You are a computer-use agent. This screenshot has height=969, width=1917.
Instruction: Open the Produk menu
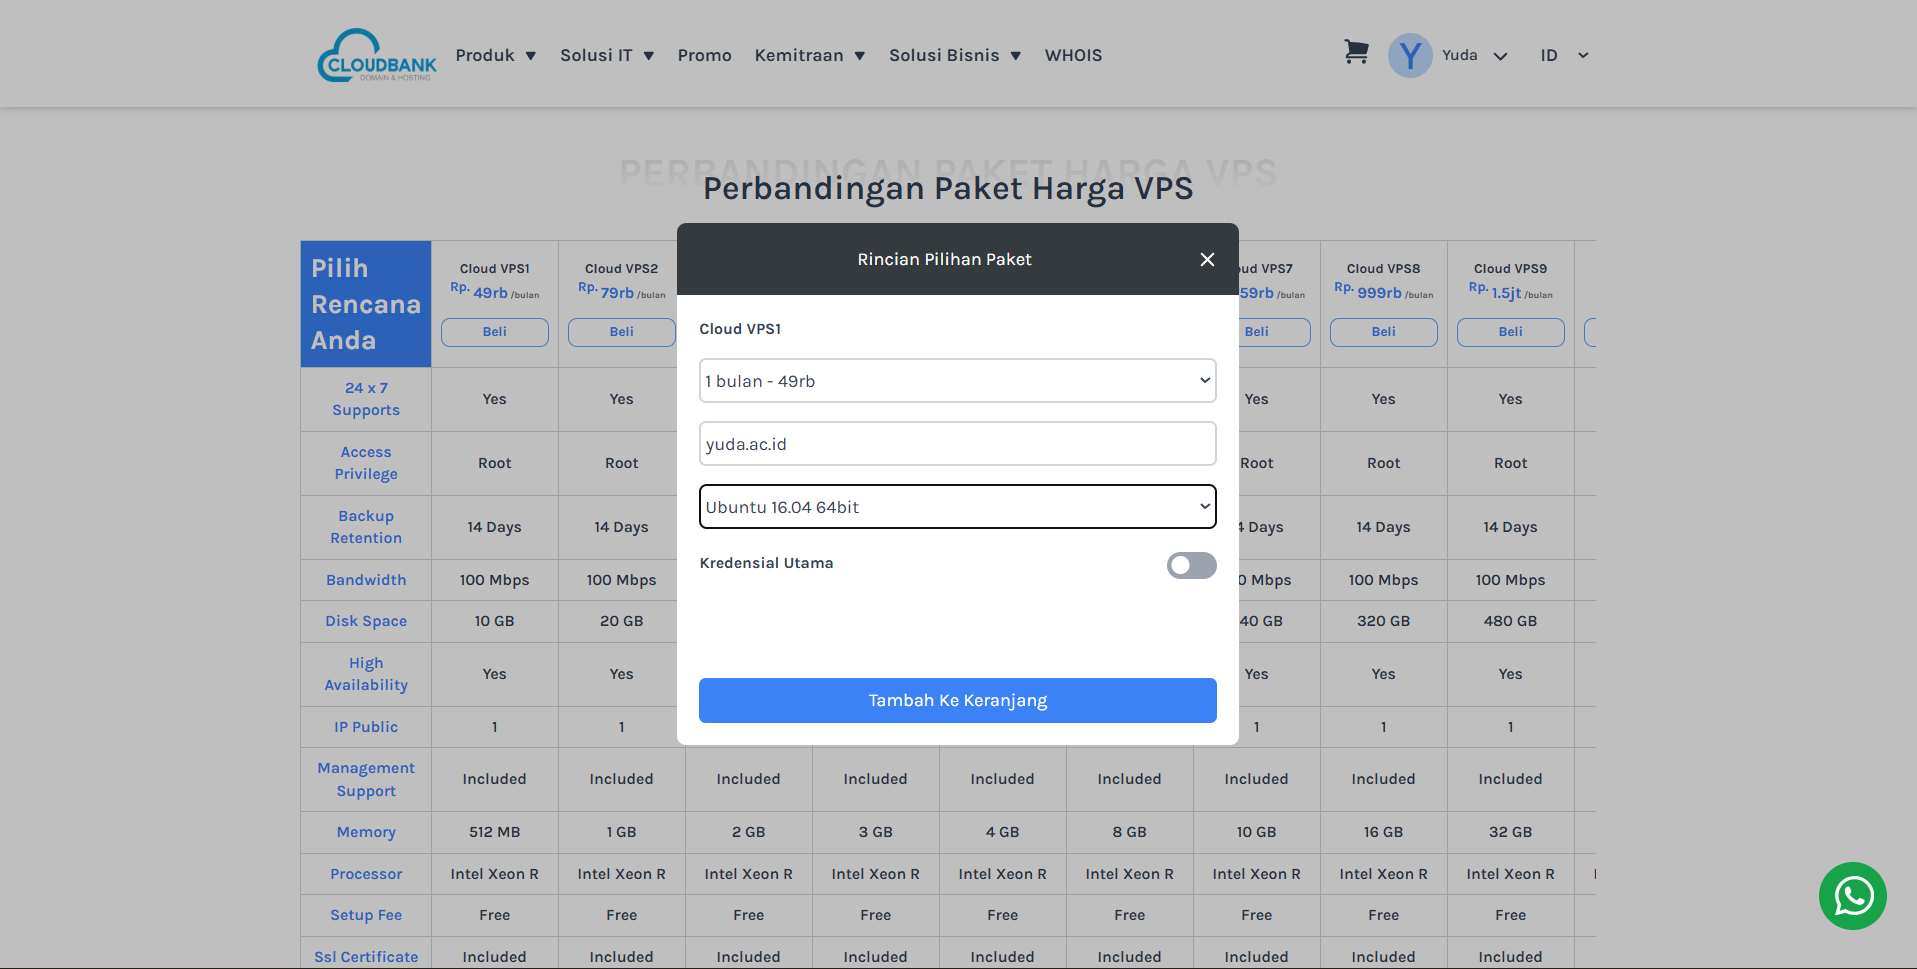495,56
